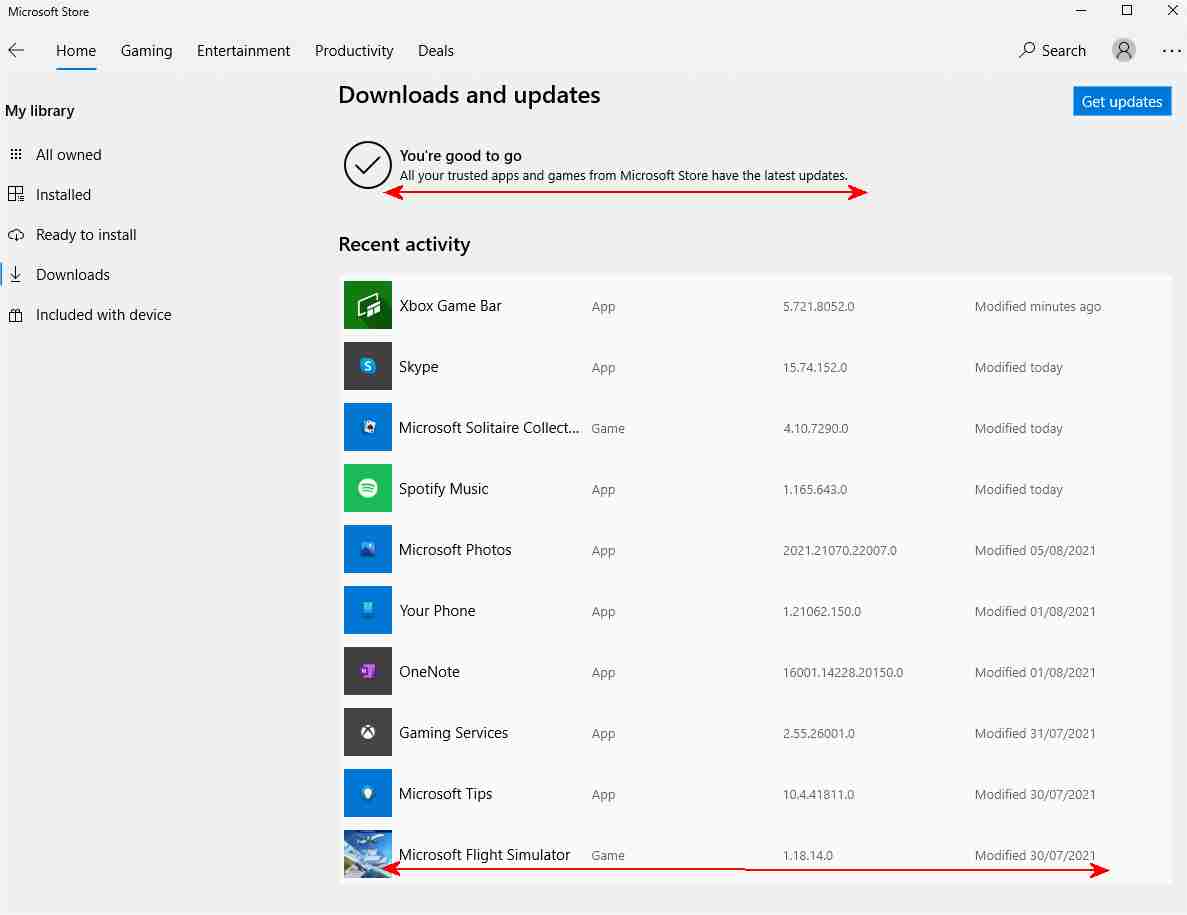Screen dimensions: 1187x915
Task: Click the 'Game' label for Flight Simulator
Action: (608, 855)
